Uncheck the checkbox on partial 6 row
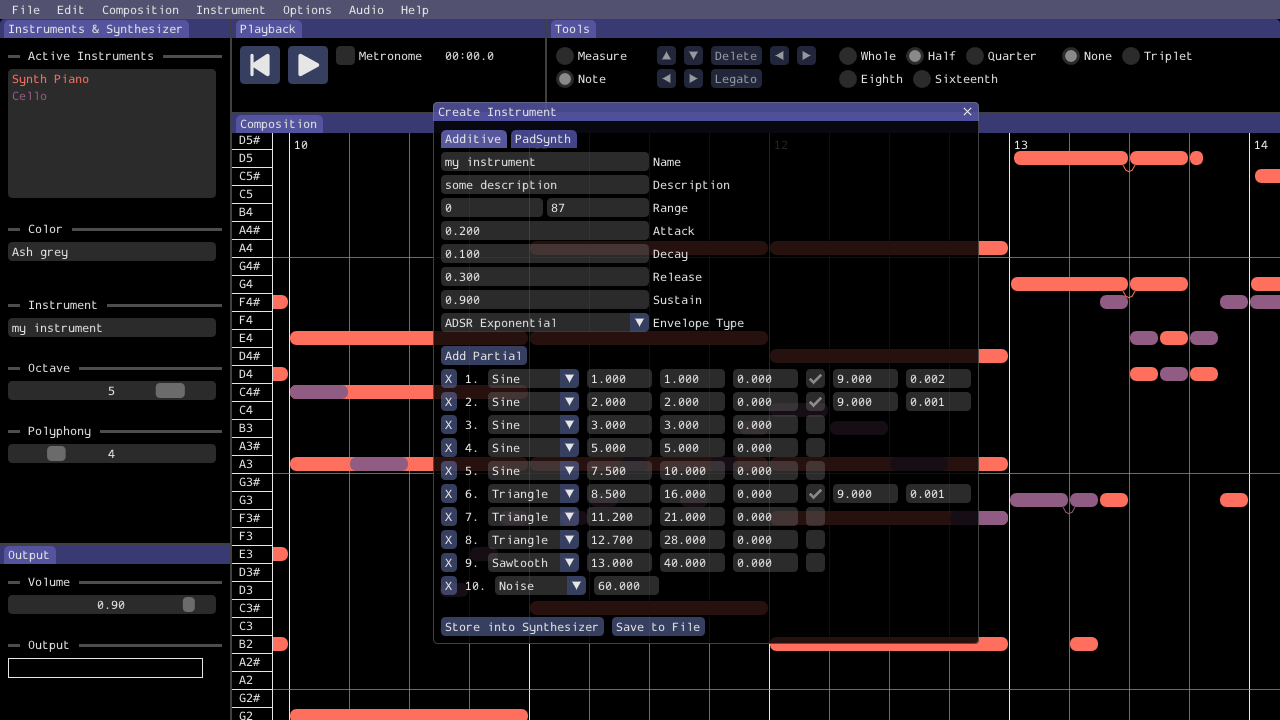The image size is (1280, 720). (815, 494)
